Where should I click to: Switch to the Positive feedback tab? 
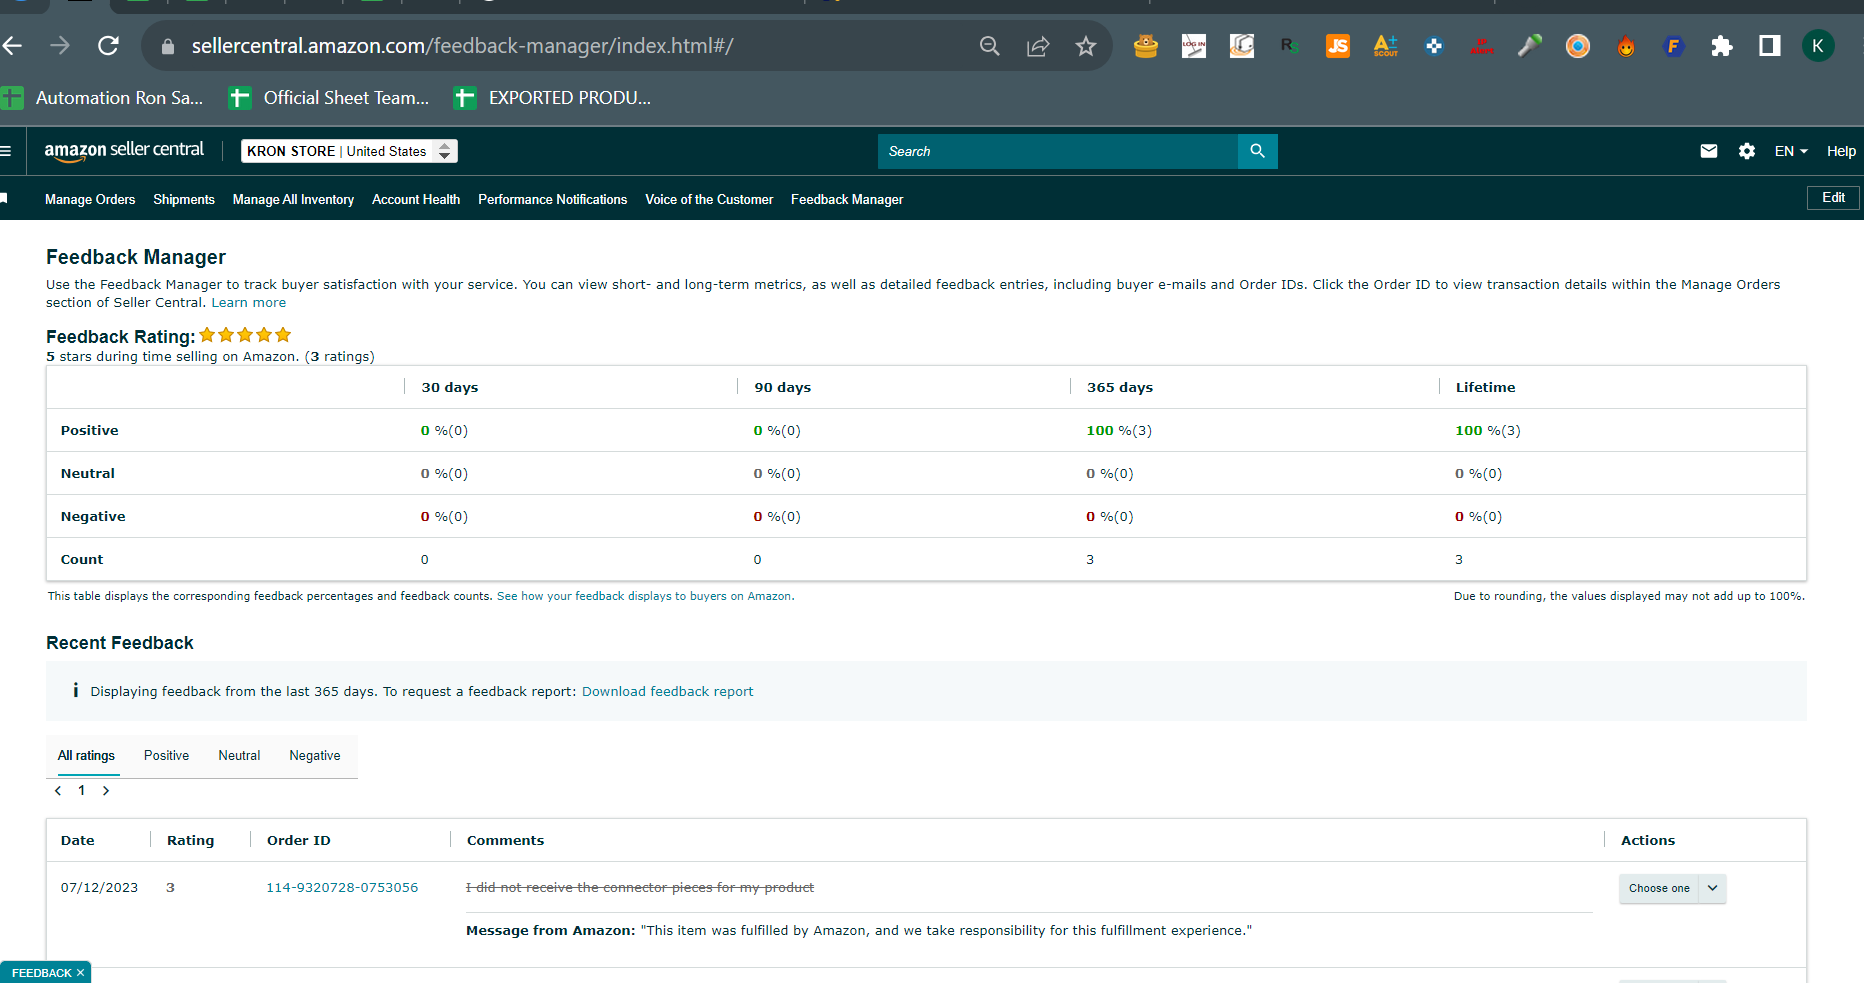coord(166,756)
